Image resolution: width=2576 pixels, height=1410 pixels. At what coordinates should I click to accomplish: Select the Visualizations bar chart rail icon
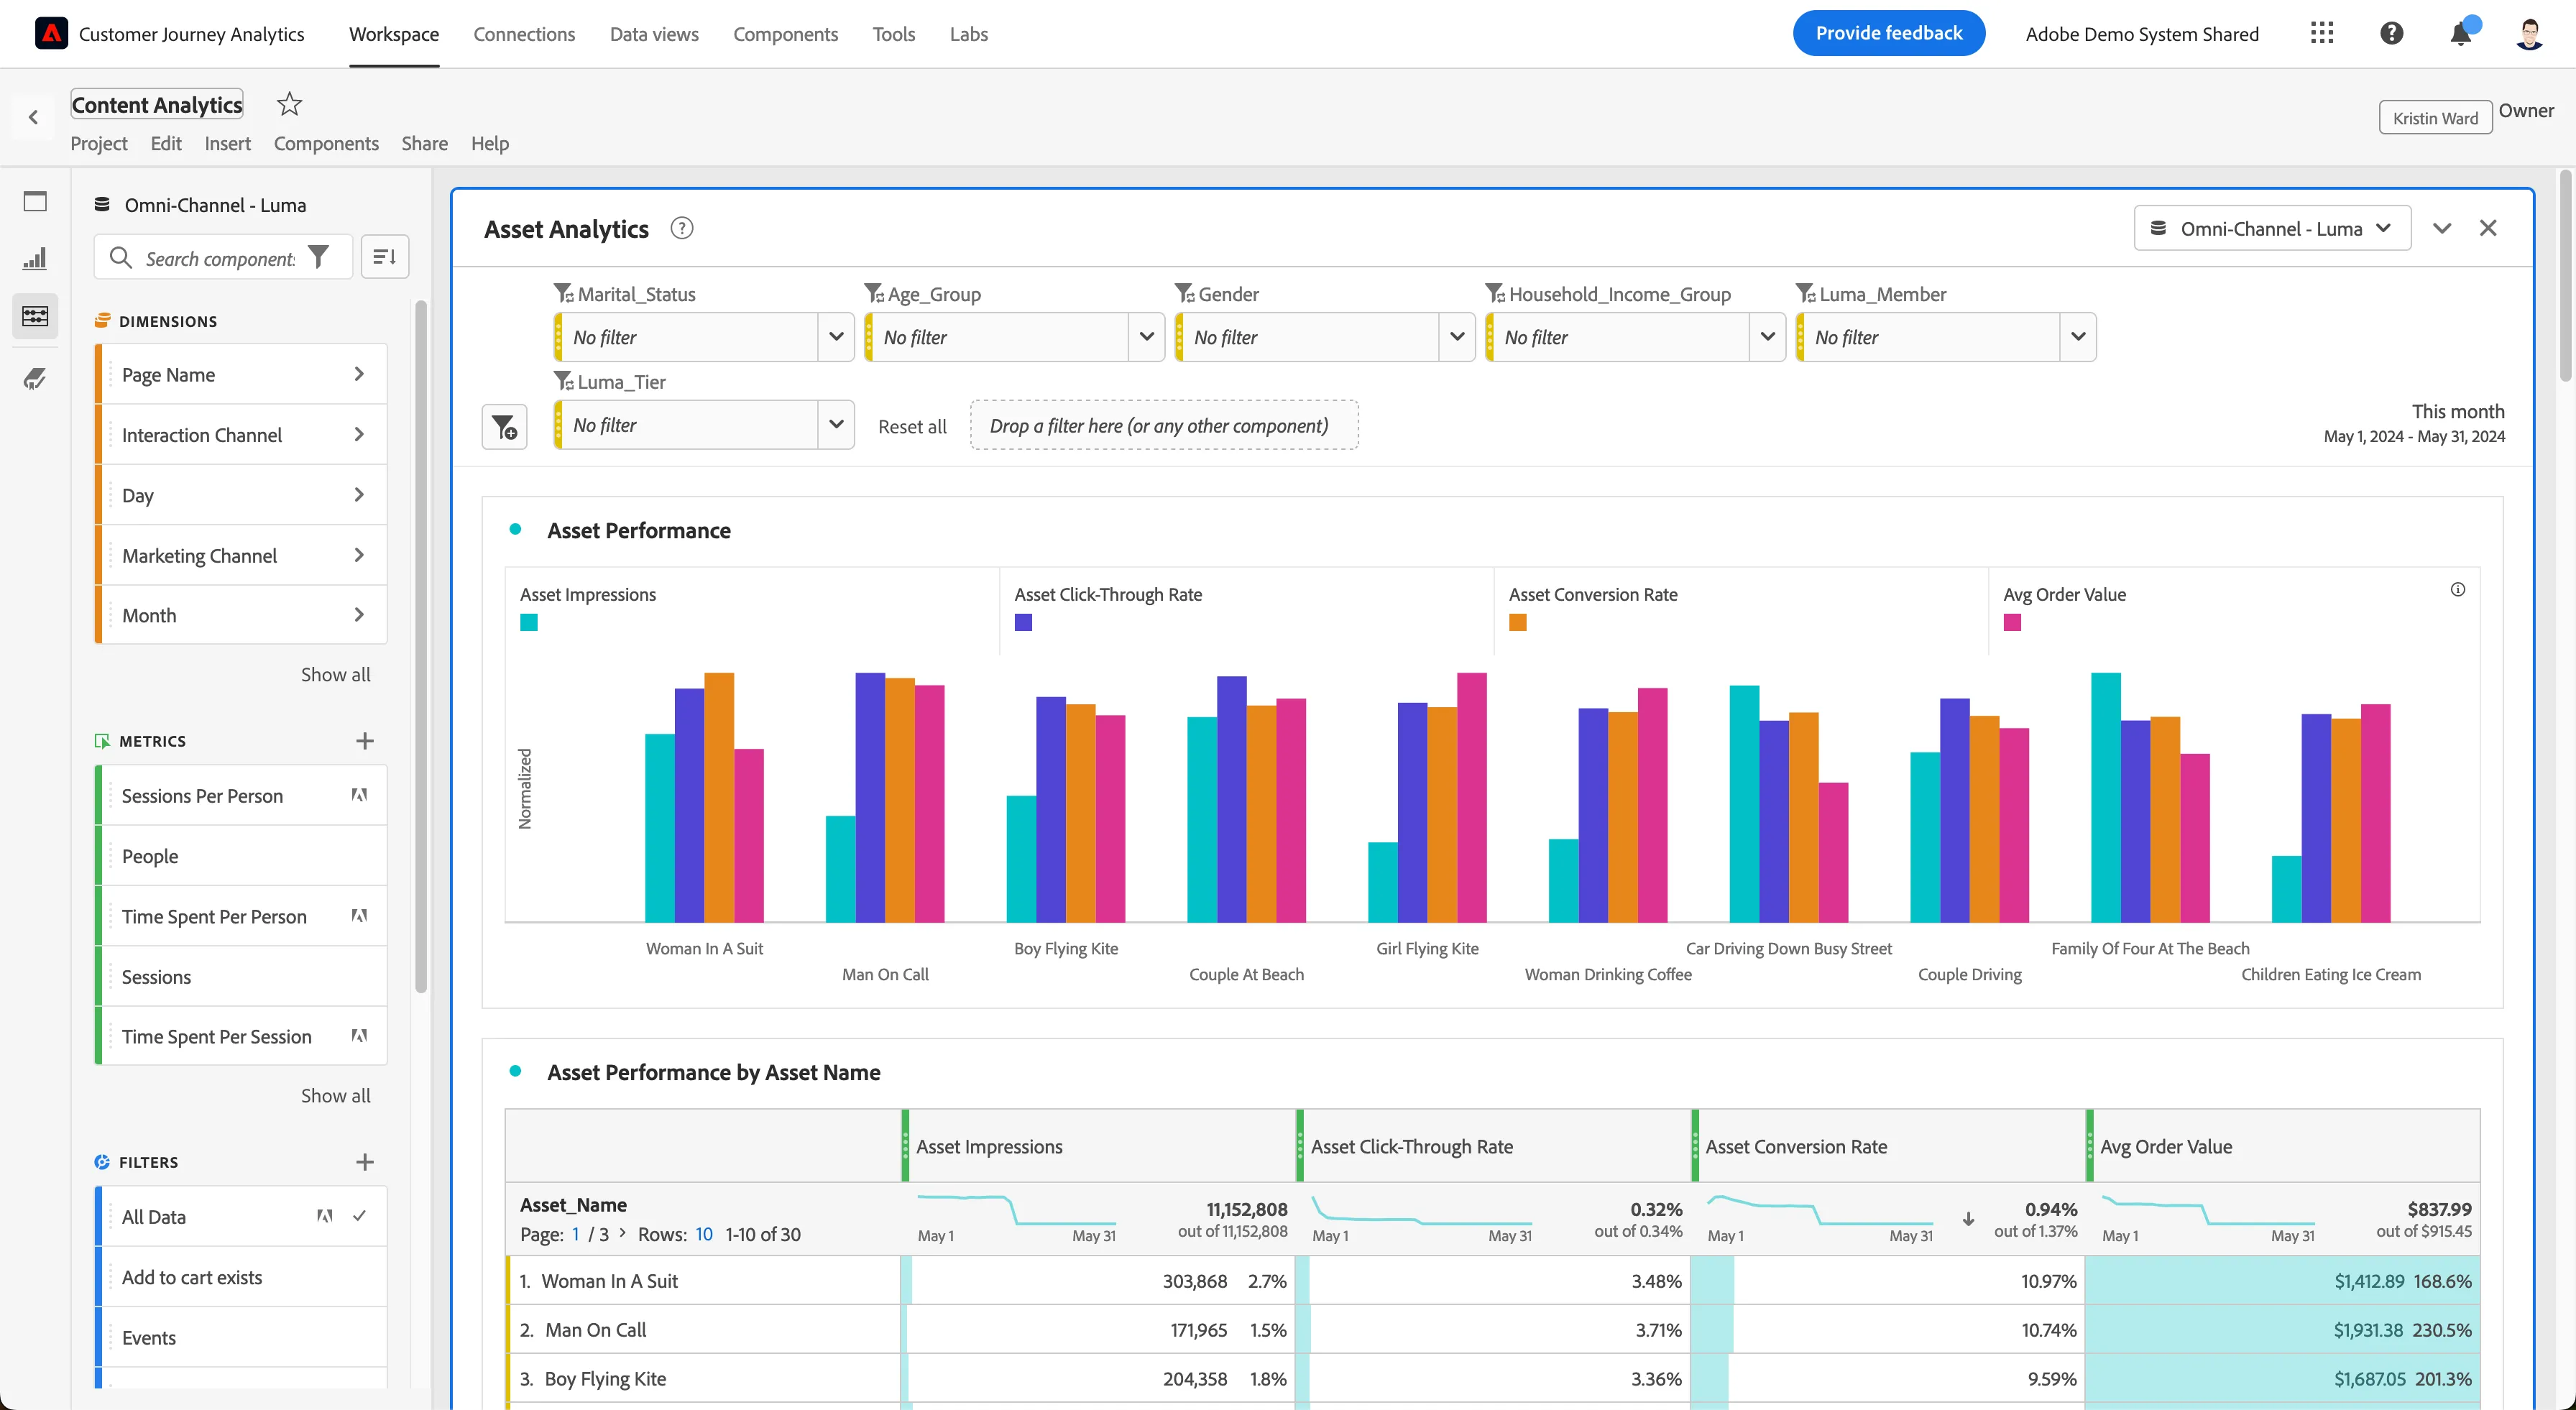tap(35, 259)
